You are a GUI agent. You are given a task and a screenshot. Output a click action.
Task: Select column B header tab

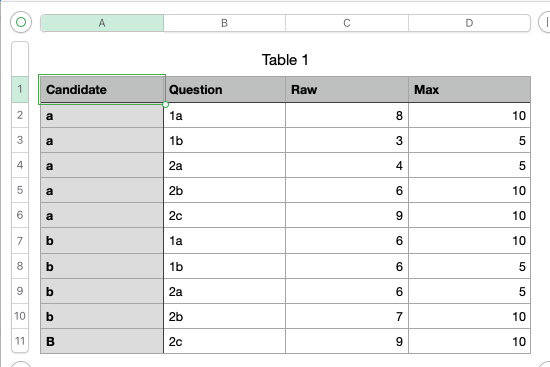point(224,23)
